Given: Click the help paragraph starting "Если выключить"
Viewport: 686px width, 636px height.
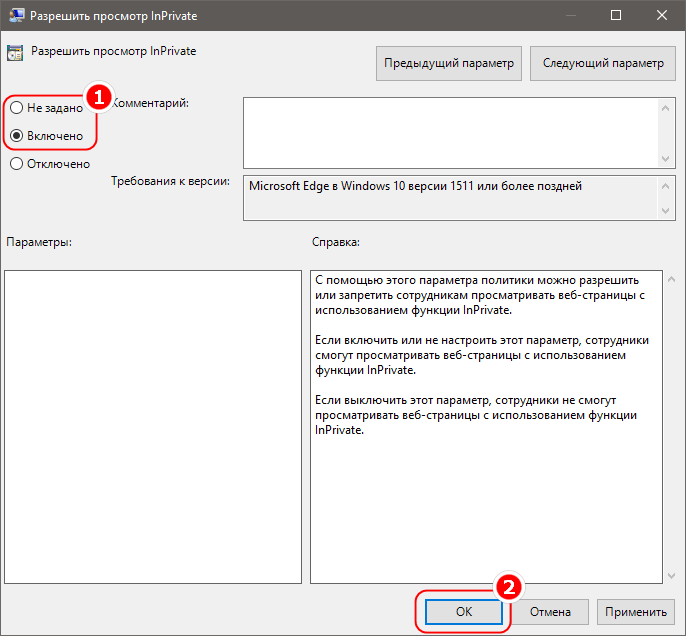Looking at the screenshot, I should 476,415.
